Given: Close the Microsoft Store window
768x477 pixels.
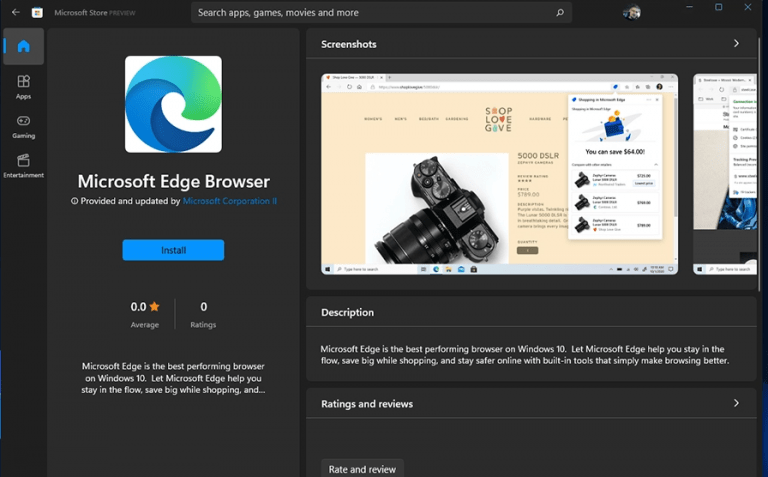Looking at the screenshot, I should (x=747, y=7).
